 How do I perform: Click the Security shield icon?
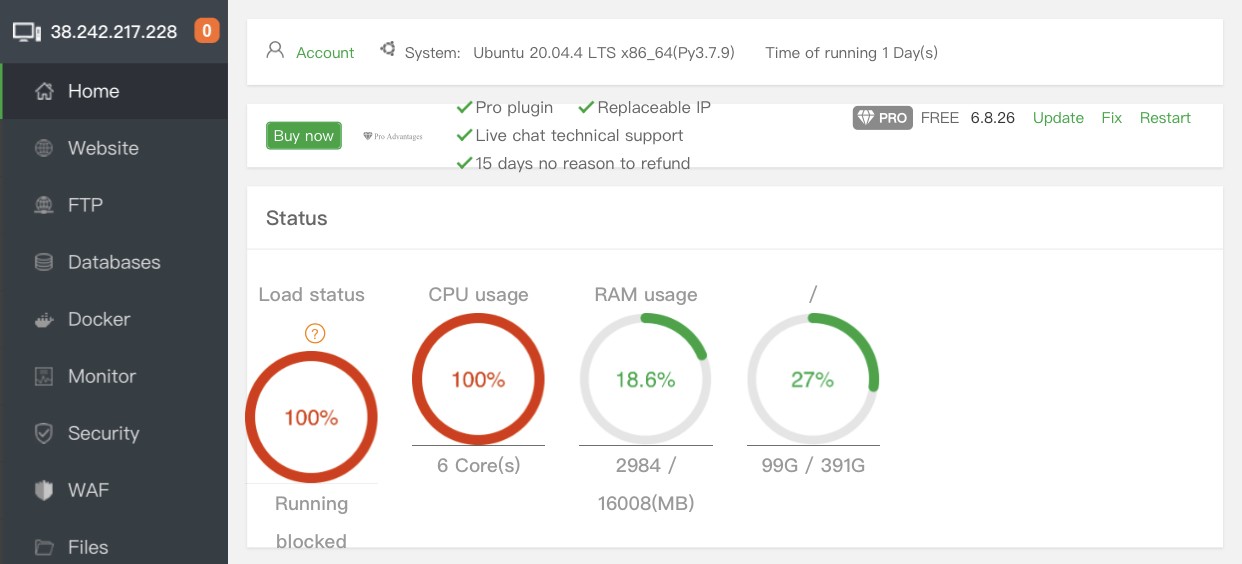click(44, 434)
